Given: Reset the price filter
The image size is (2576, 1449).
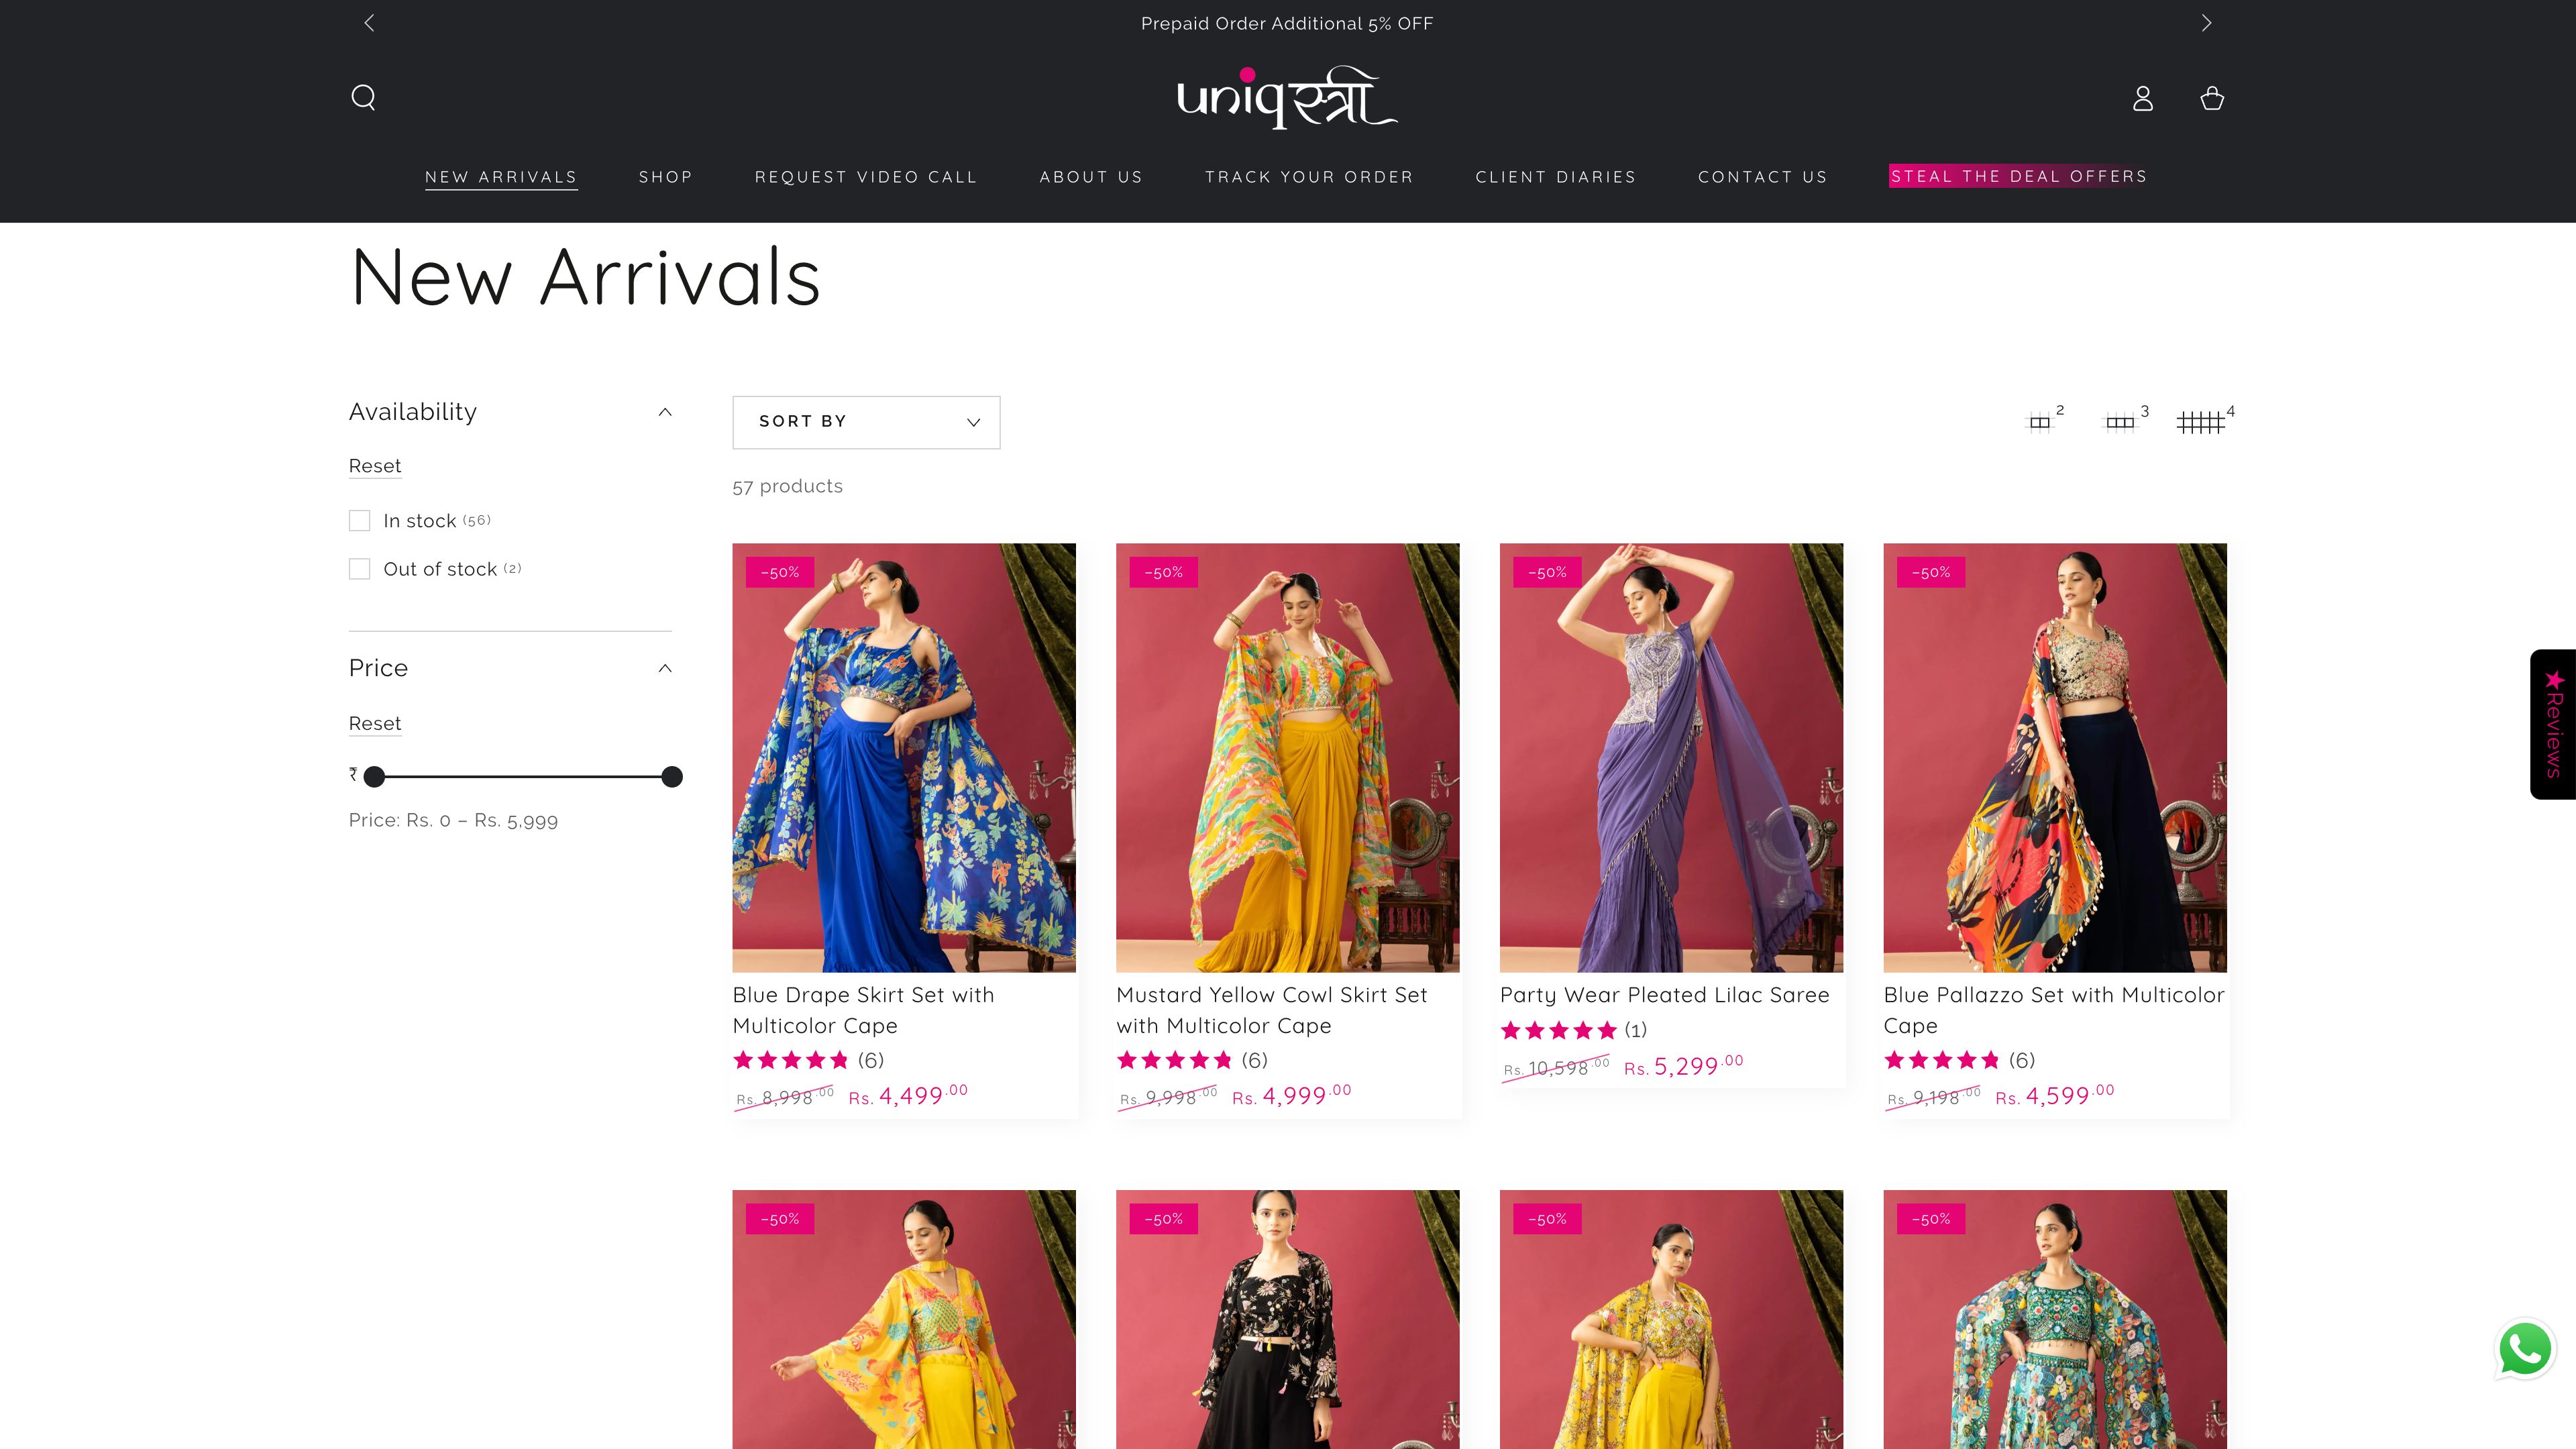Looking at the screenshot, I should click(x=375, y=723).
